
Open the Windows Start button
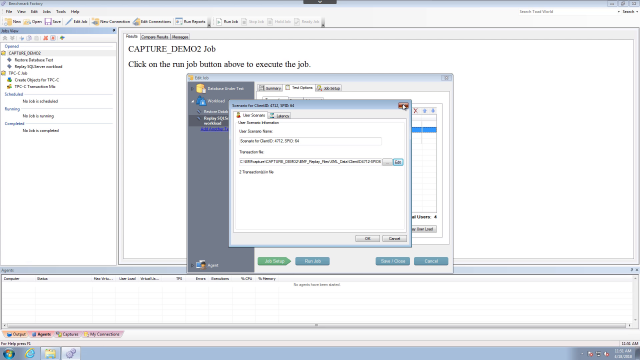click(x=9, y=353)
